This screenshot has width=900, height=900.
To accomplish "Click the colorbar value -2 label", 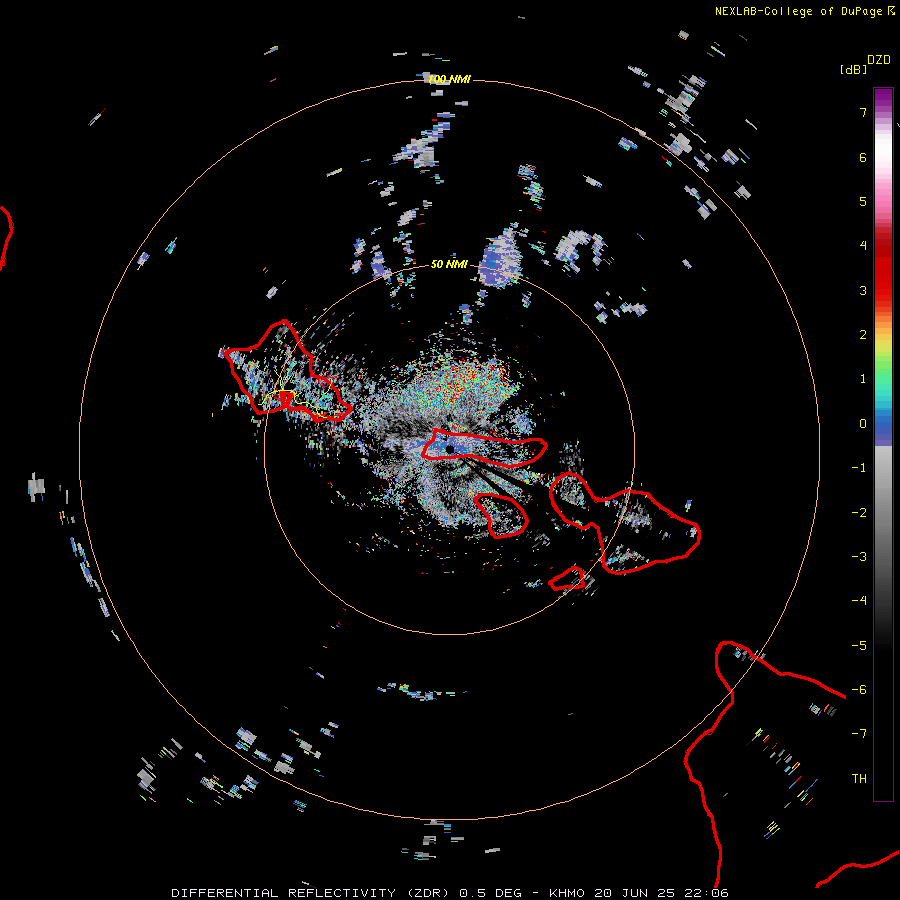I will point(859,513).
